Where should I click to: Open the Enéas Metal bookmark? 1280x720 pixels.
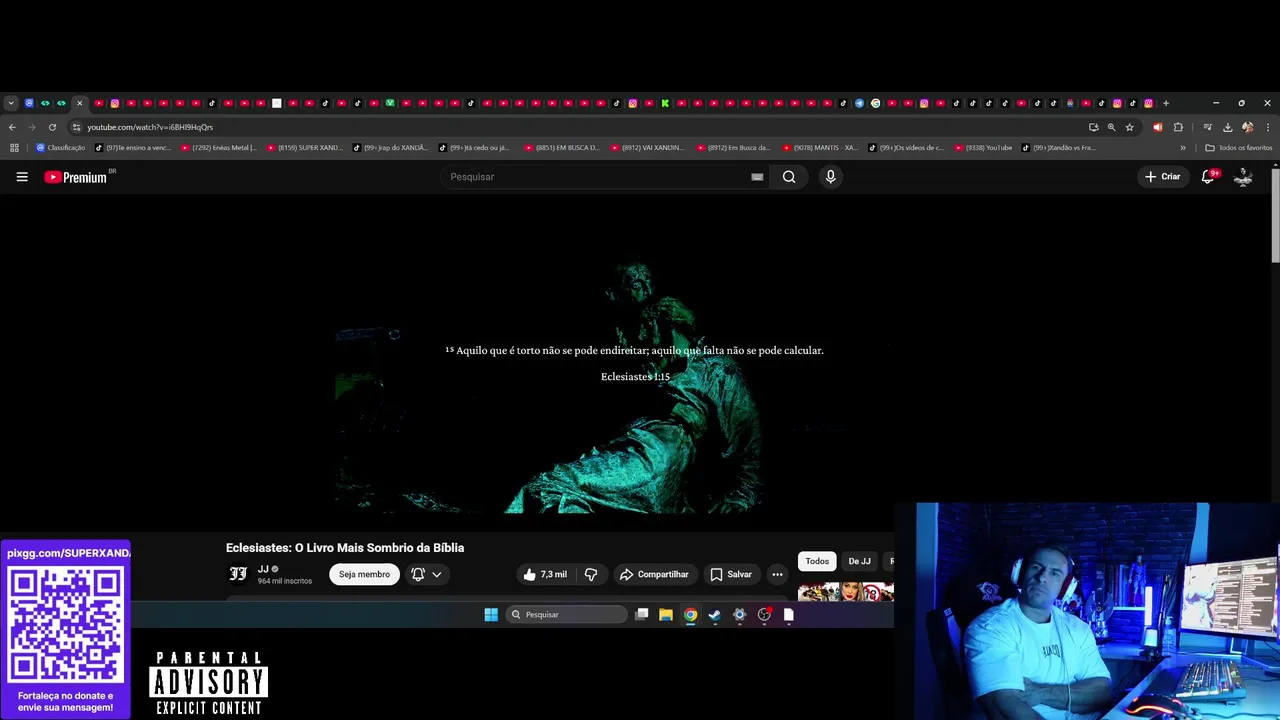(x=219, y=148)
